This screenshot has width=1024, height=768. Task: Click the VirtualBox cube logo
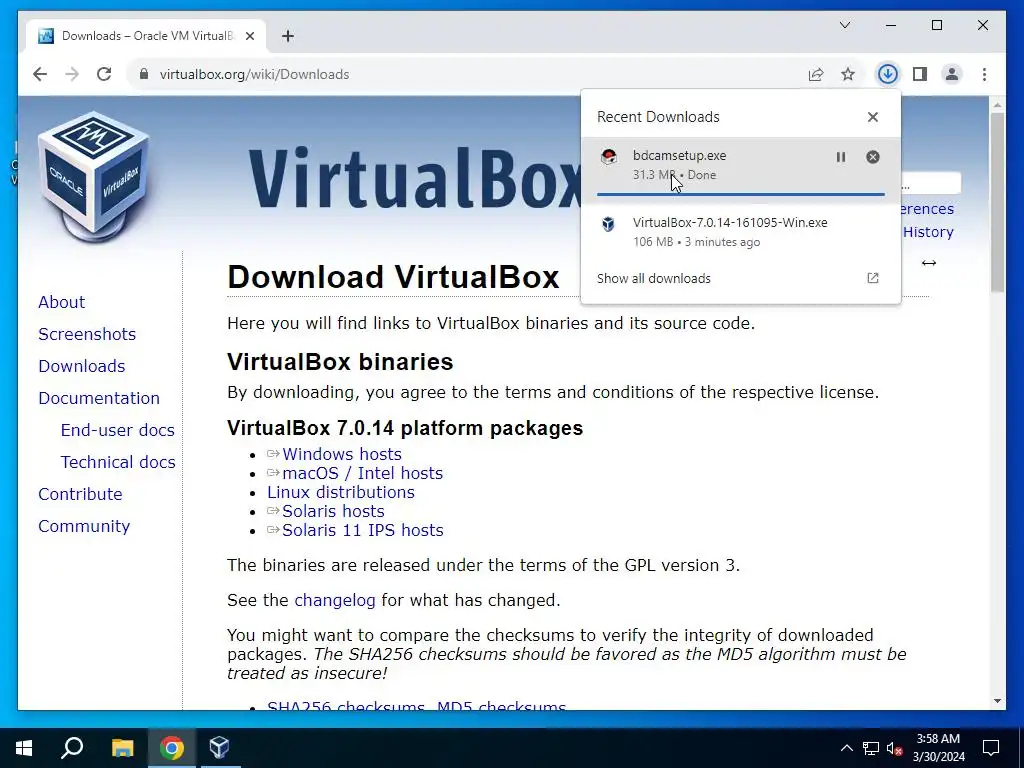[94, 176]
